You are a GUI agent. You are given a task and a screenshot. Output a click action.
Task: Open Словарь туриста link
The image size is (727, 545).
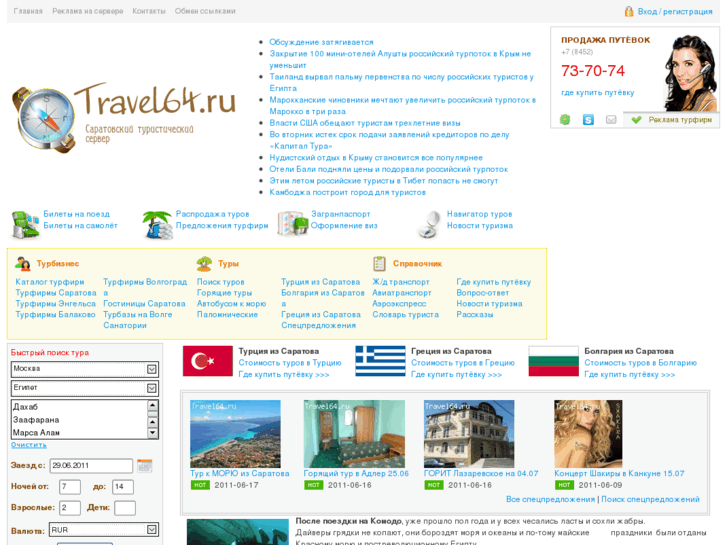(405, 314)
